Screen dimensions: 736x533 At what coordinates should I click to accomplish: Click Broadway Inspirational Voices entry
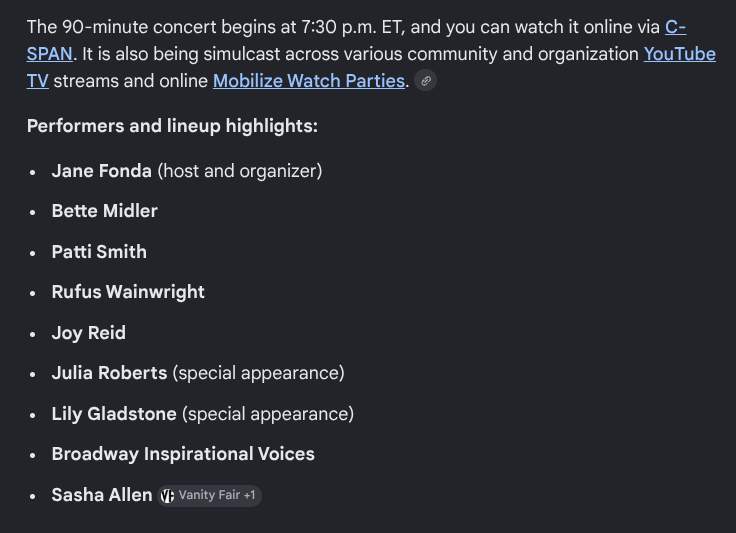pos(183,454)
